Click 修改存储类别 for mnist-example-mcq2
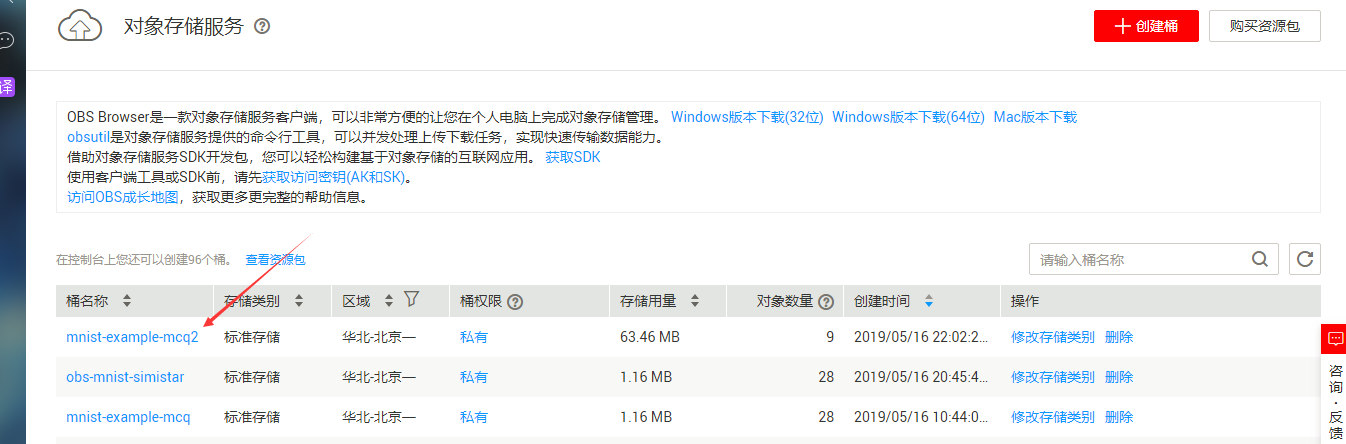The height and width of the screenshot is (444, 1346). click(x=1053, y=337)
